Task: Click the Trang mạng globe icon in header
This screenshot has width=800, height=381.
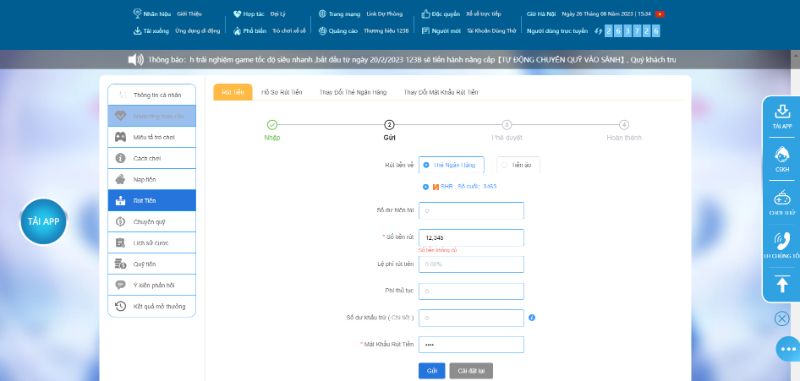Action: click(x=322, y=14)
